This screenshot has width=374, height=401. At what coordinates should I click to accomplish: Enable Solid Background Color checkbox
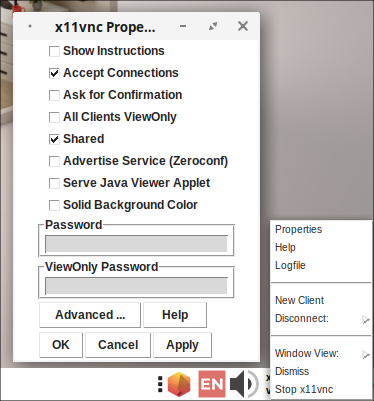pyautogui.click(x=54, y=205)
